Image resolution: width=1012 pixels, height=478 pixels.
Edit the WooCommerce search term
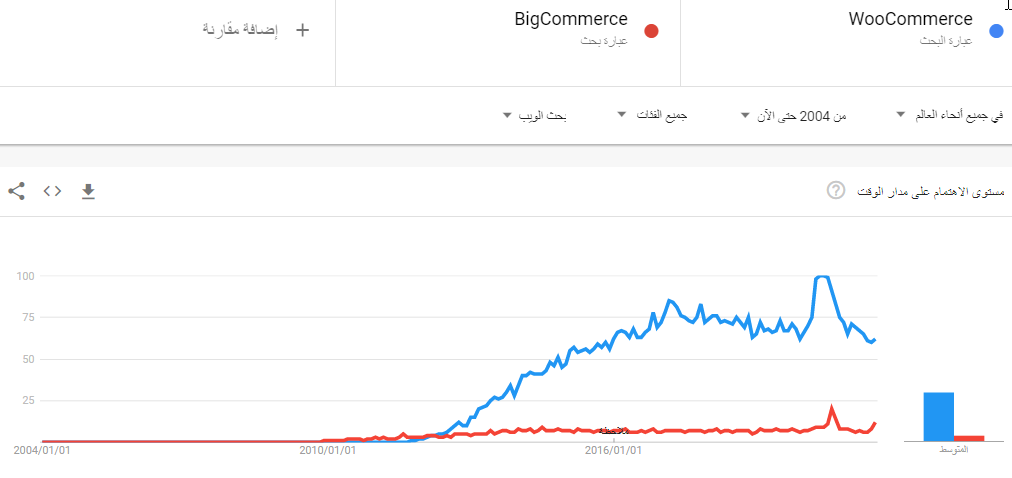(x=910, y=19)
